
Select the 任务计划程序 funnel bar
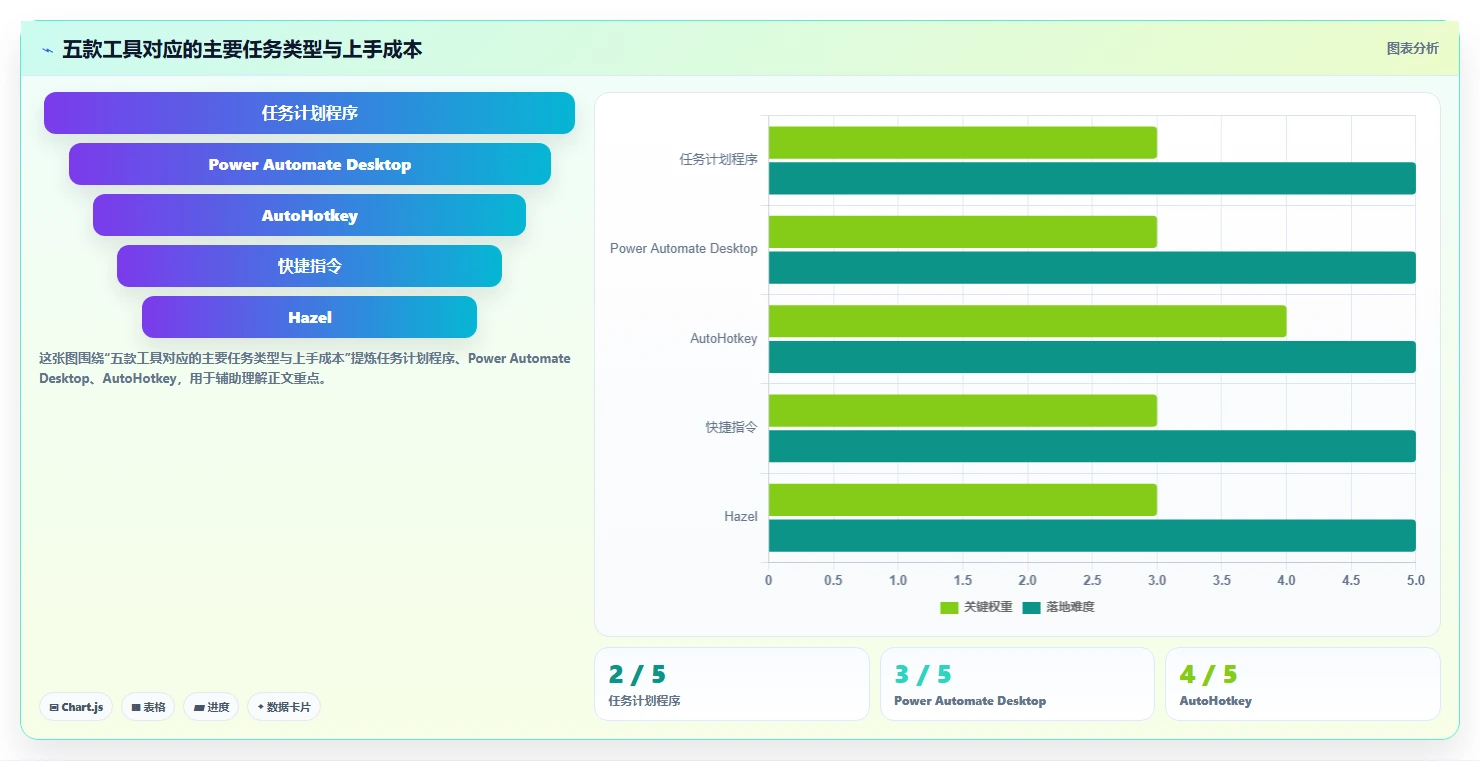(309, 113)
